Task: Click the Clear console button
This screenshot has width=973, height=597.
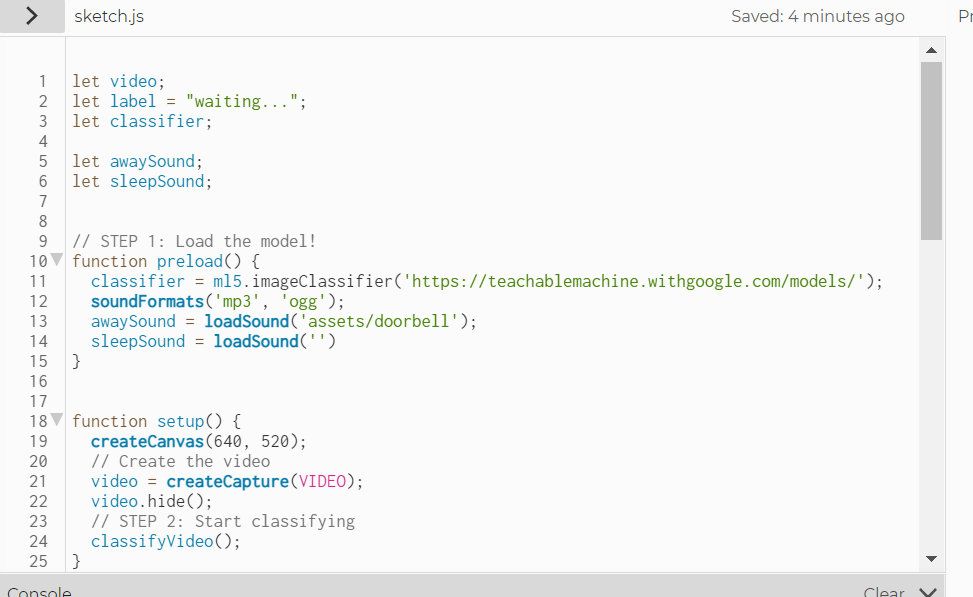Action: [x=884, y=592]
